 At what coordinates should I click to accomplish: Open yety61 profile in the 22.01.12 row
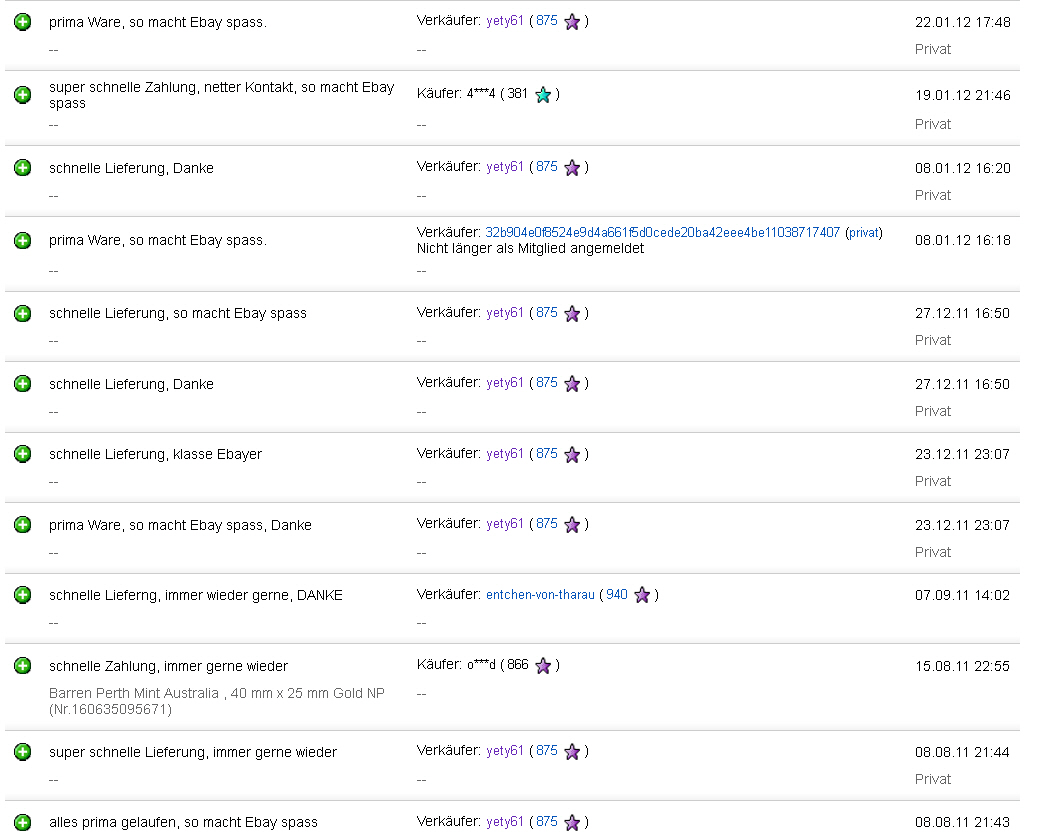coord(505,21)
